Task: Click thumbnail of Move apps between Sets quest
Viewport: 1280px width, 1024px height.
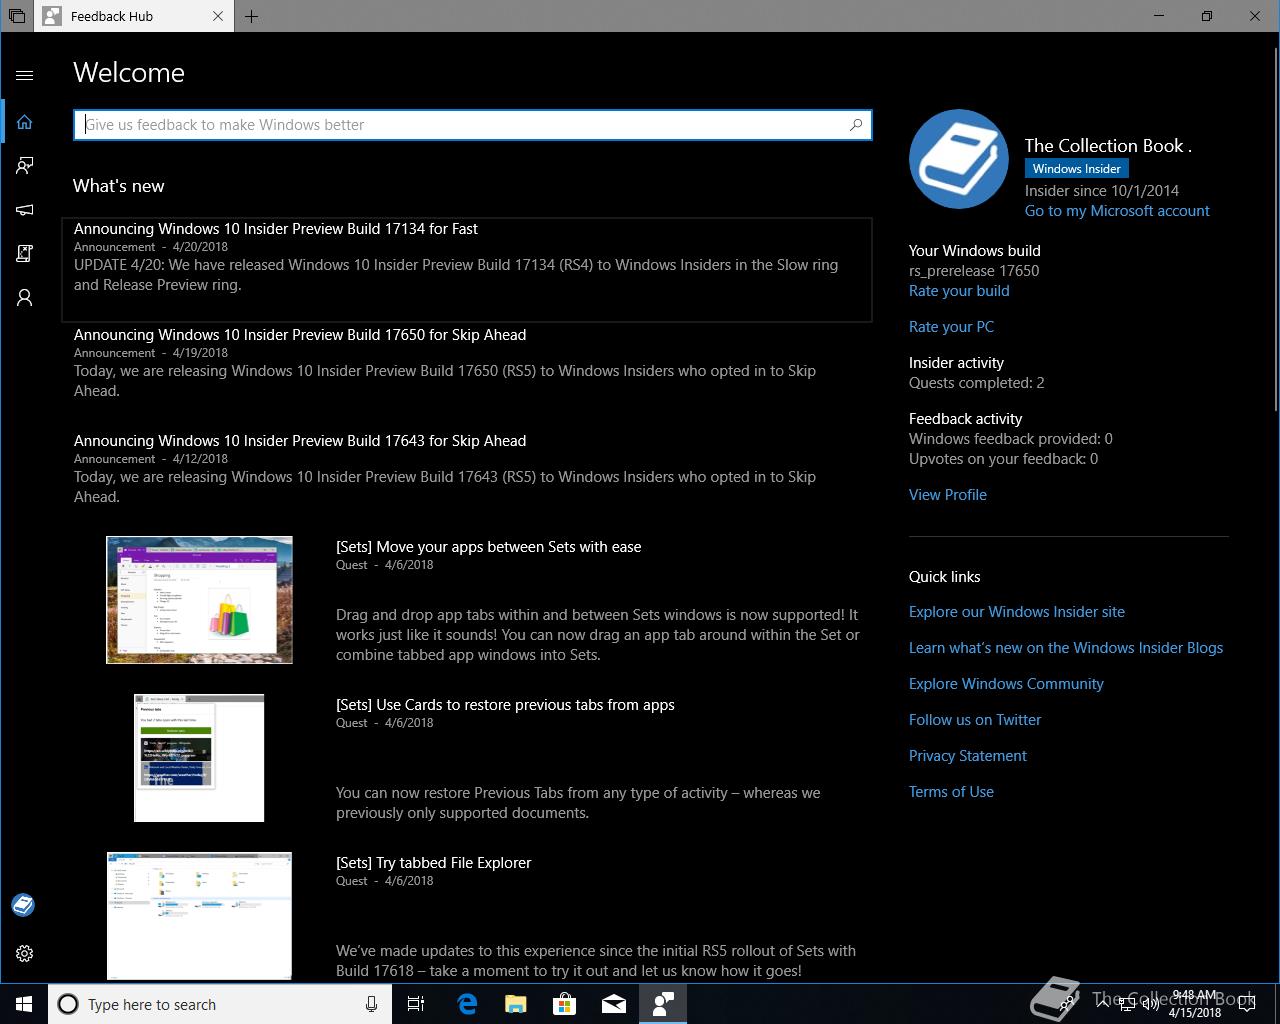Action: [199, 600]
